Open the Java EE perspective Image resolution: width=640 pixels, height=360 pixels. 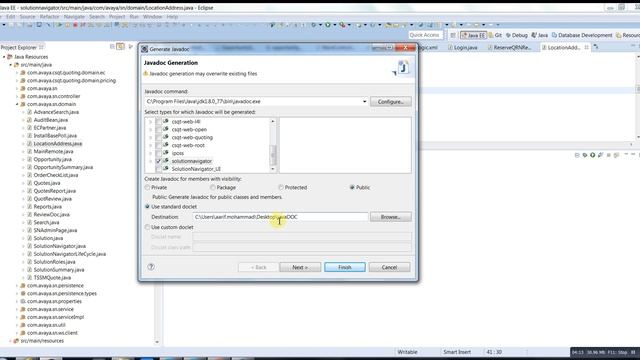[x=473, y=36]
